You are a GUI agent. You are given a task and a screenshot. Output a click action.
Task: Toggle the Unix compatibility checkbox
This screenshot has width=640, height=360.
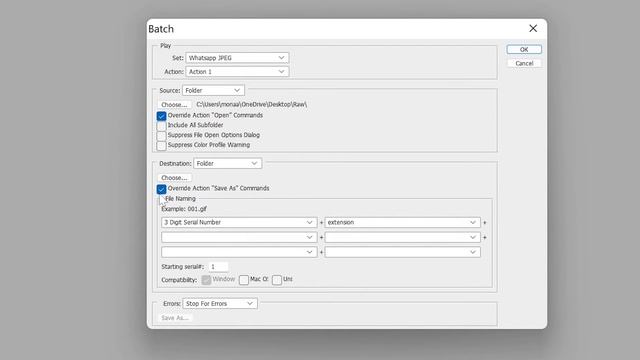click(277, 280)
